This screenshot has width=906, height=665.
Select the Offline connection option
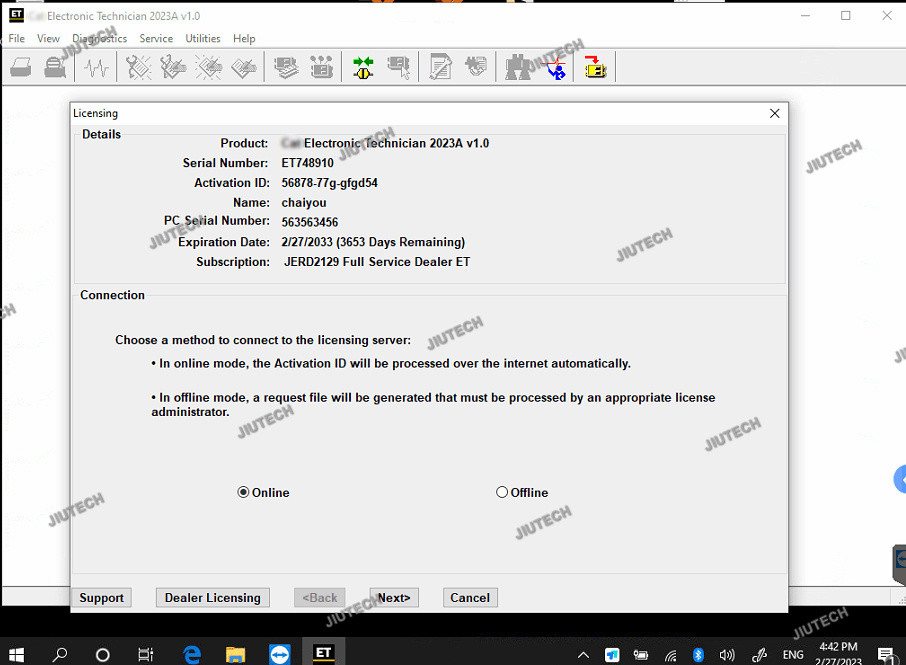(522, 492)
